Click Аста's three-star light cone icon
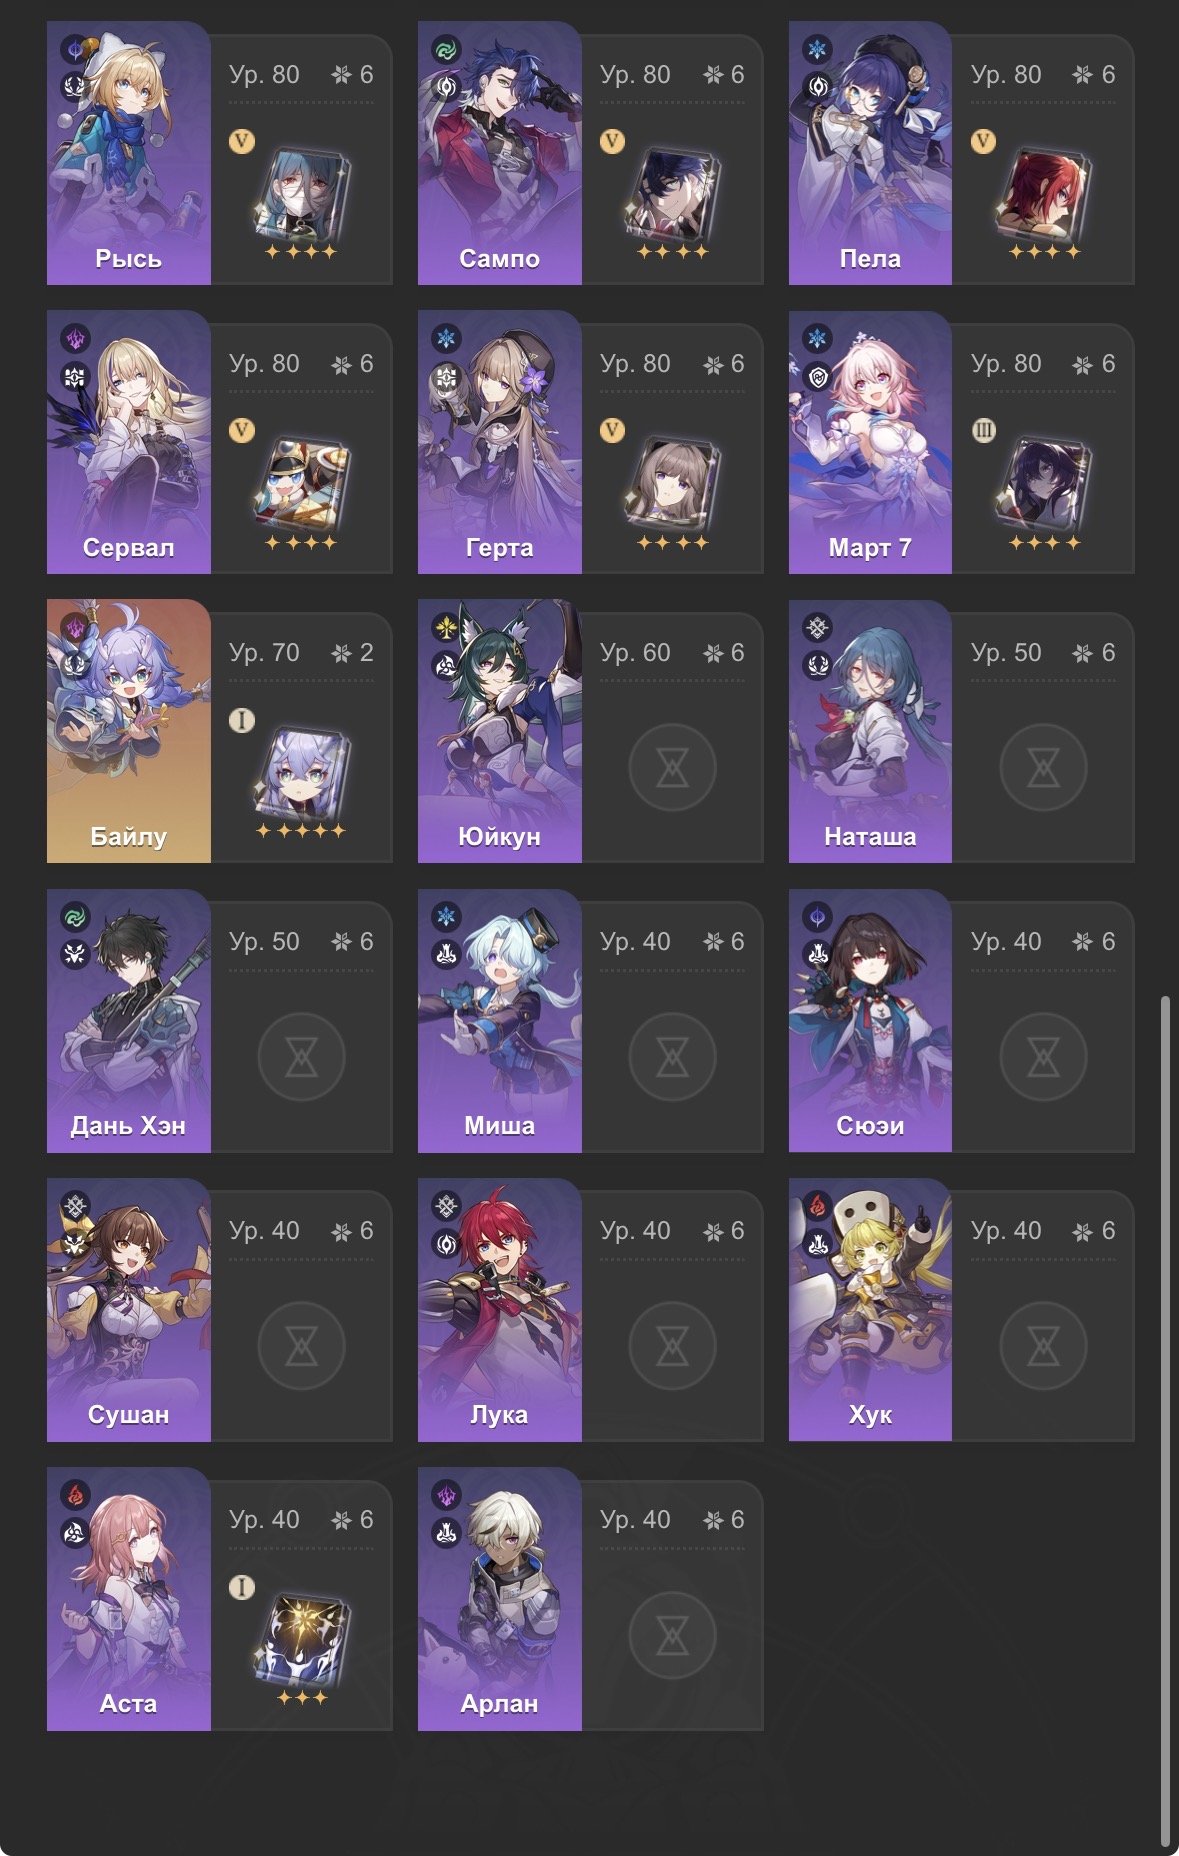1179x1856 pixels. click(x=302, y=1639)
